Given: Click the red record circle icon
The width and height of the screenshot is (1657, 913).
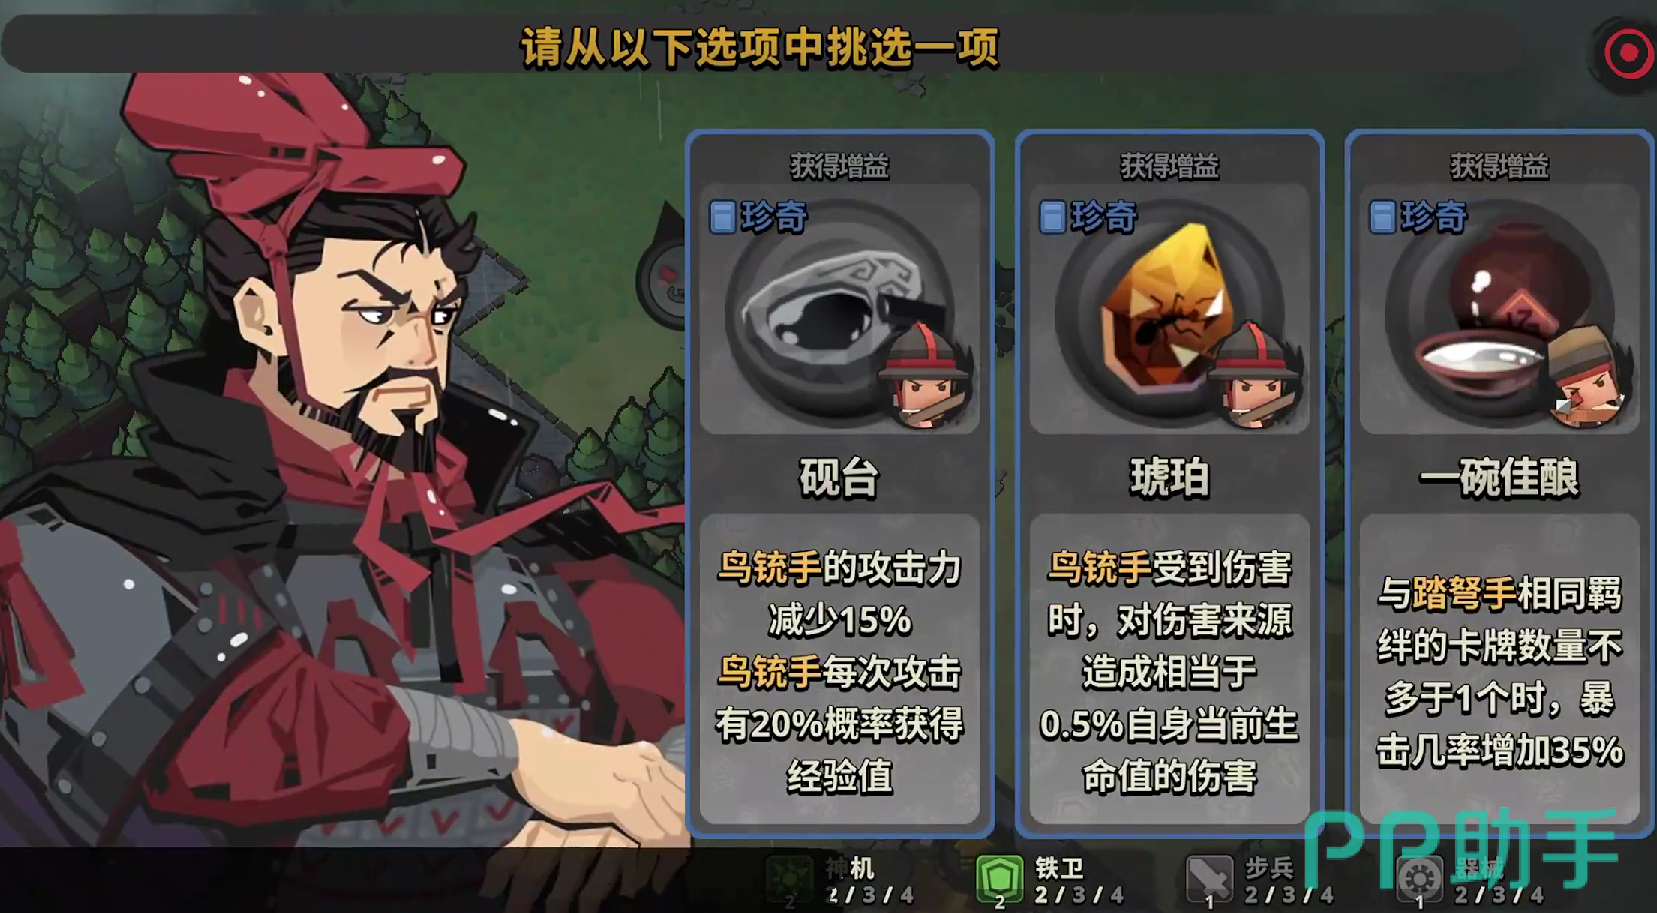Looking at the screenshot, I should (x=1628, y=53).
